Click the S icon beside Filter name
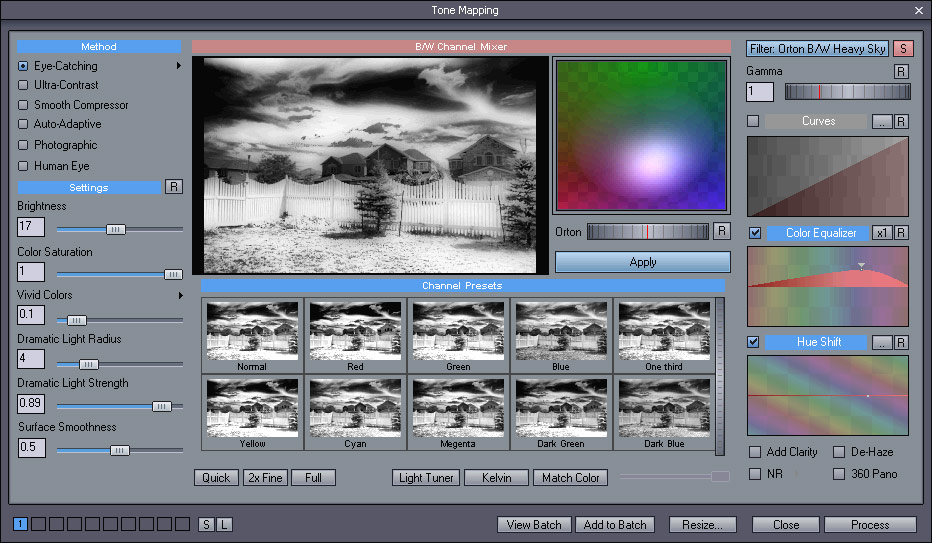The height and width of the screenshot is (543, 932). tap(903, 49)
